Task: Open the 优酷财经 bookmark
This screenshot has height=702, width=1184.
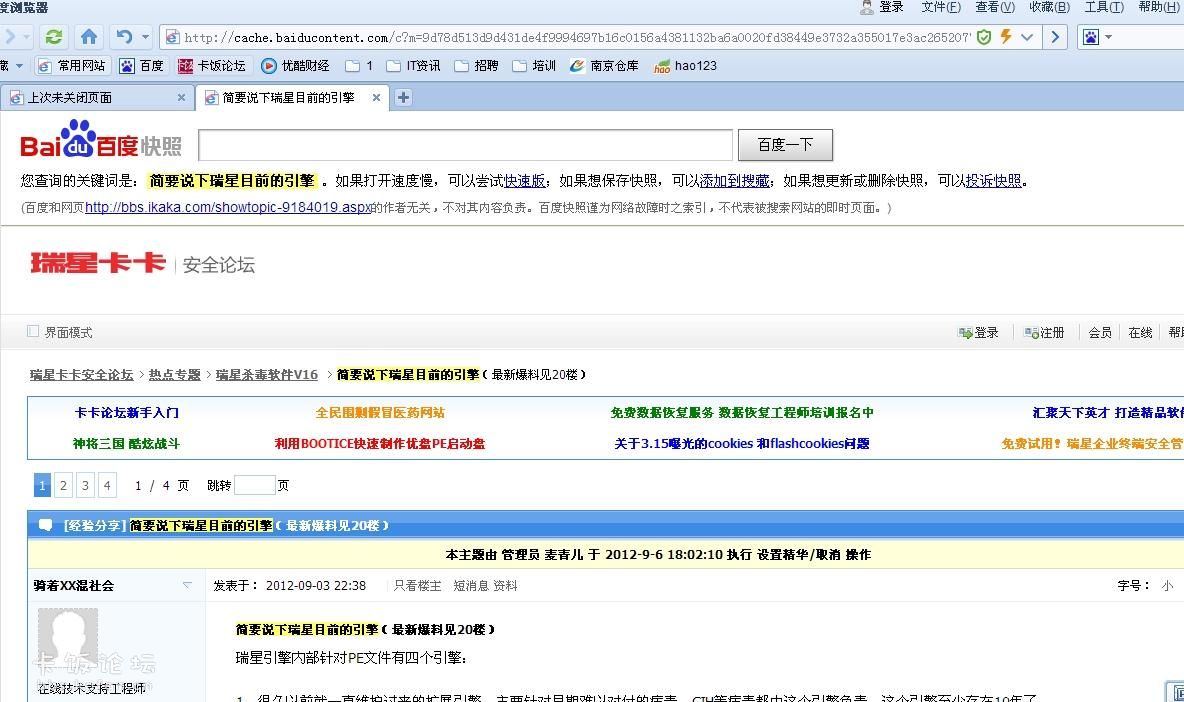Action: click(x=295, y=66)
